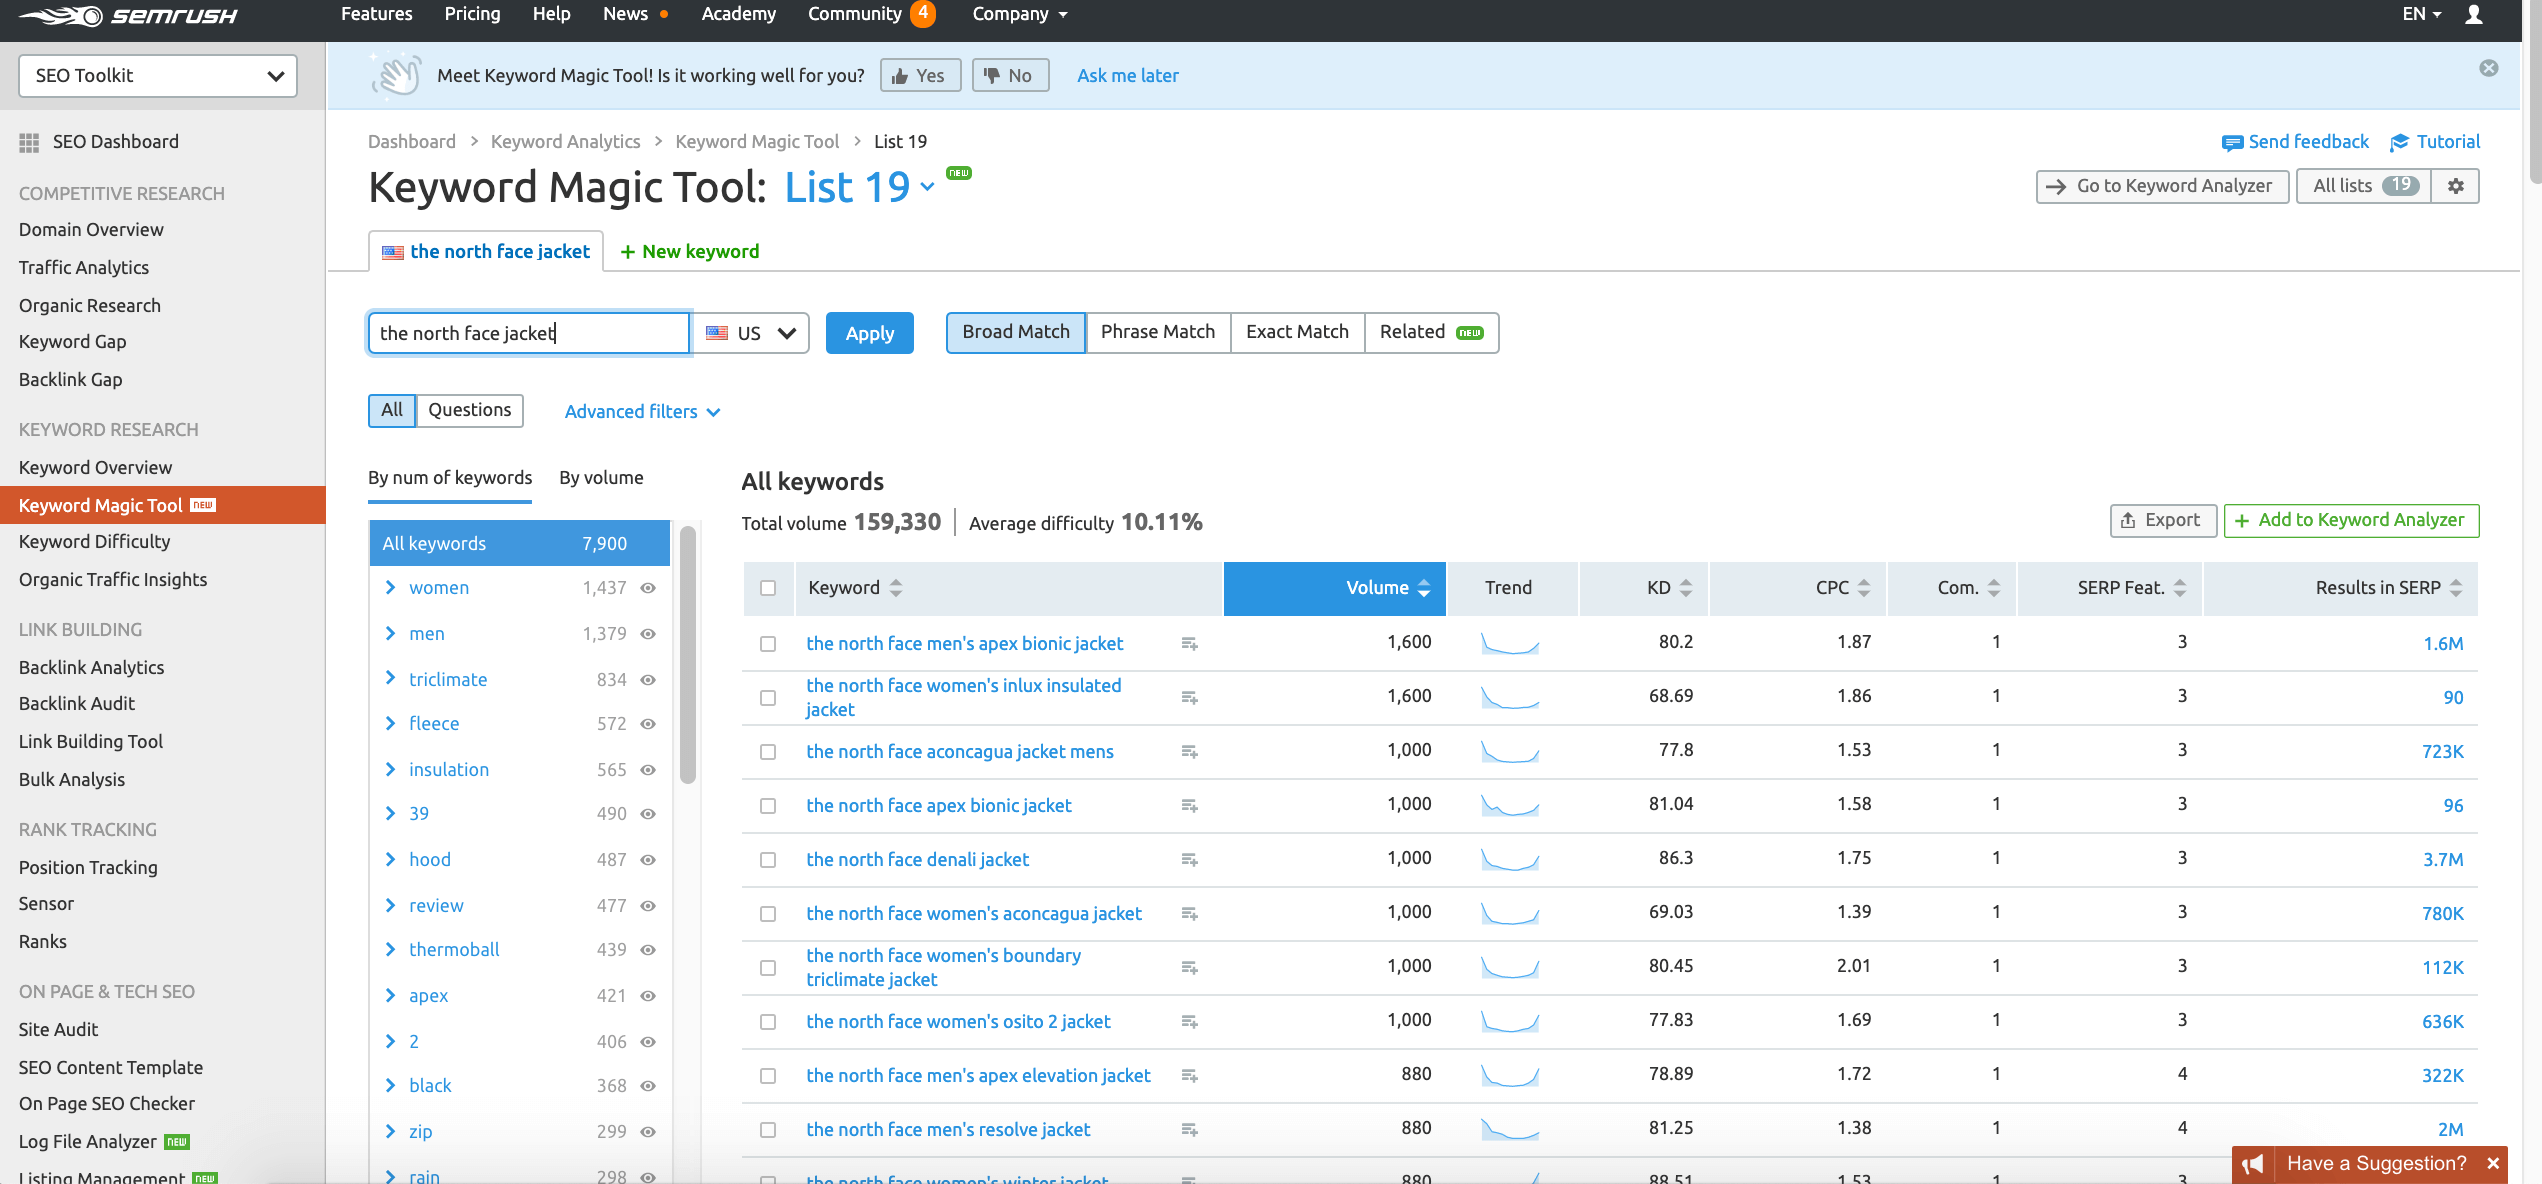Click Go to Keyword Analyzer
The width and height of the screenshot is (2542, 1184).
[x=2161, y=186]
